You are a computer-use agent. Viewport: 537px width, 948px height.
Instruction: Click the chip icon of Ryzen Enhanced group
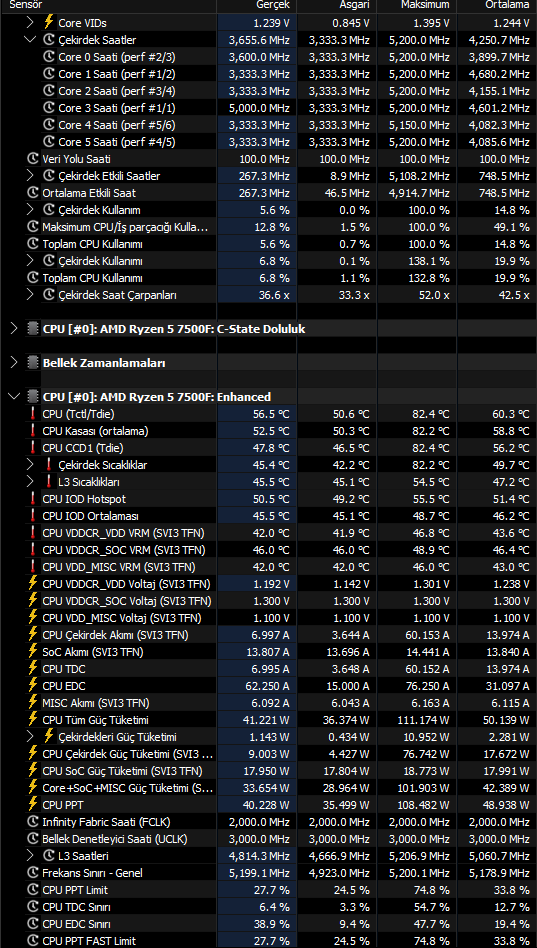[33, 397]
